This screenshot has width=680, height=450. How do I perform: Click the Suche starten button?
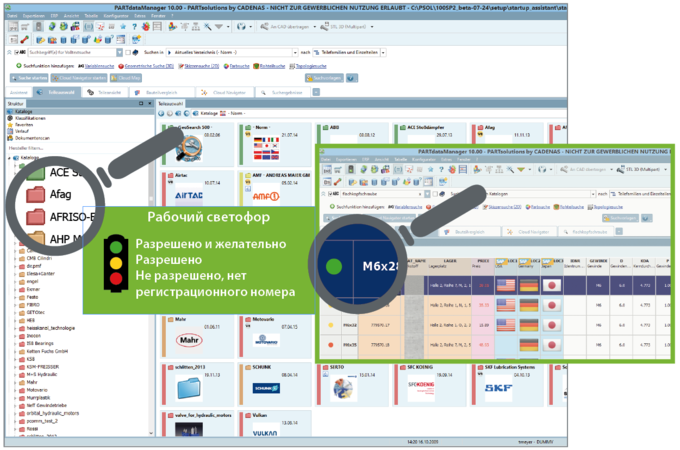[x=29, y=78]
